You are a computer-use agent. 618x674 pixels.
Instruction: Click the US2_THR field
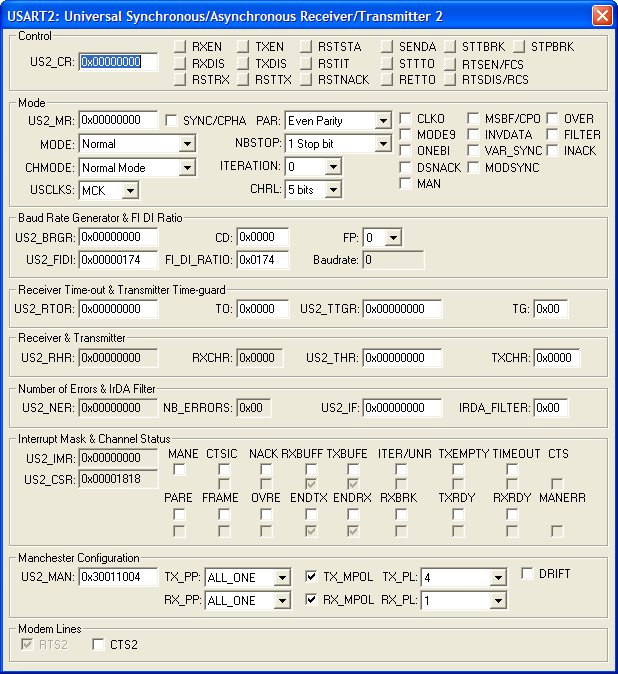[402, 358]
